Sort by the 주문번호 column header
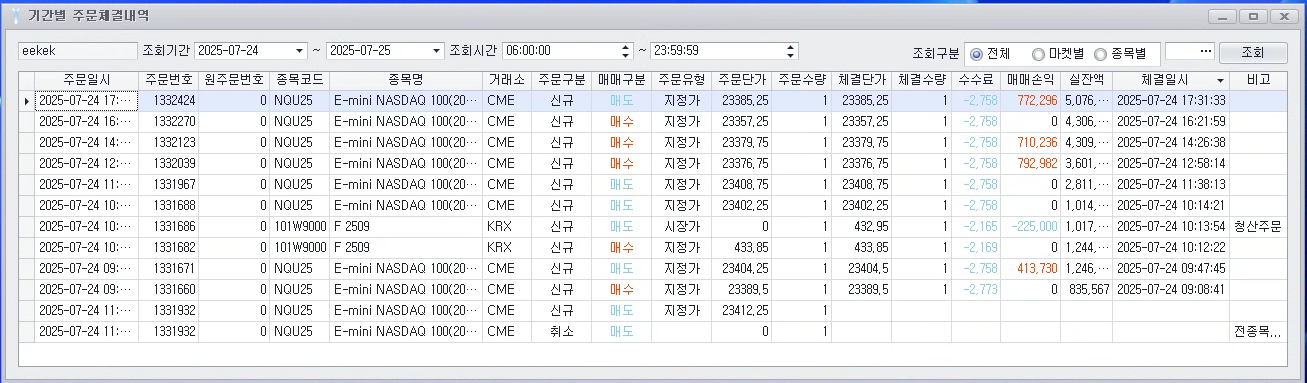 pyautogui.click(x=168, y=80)
